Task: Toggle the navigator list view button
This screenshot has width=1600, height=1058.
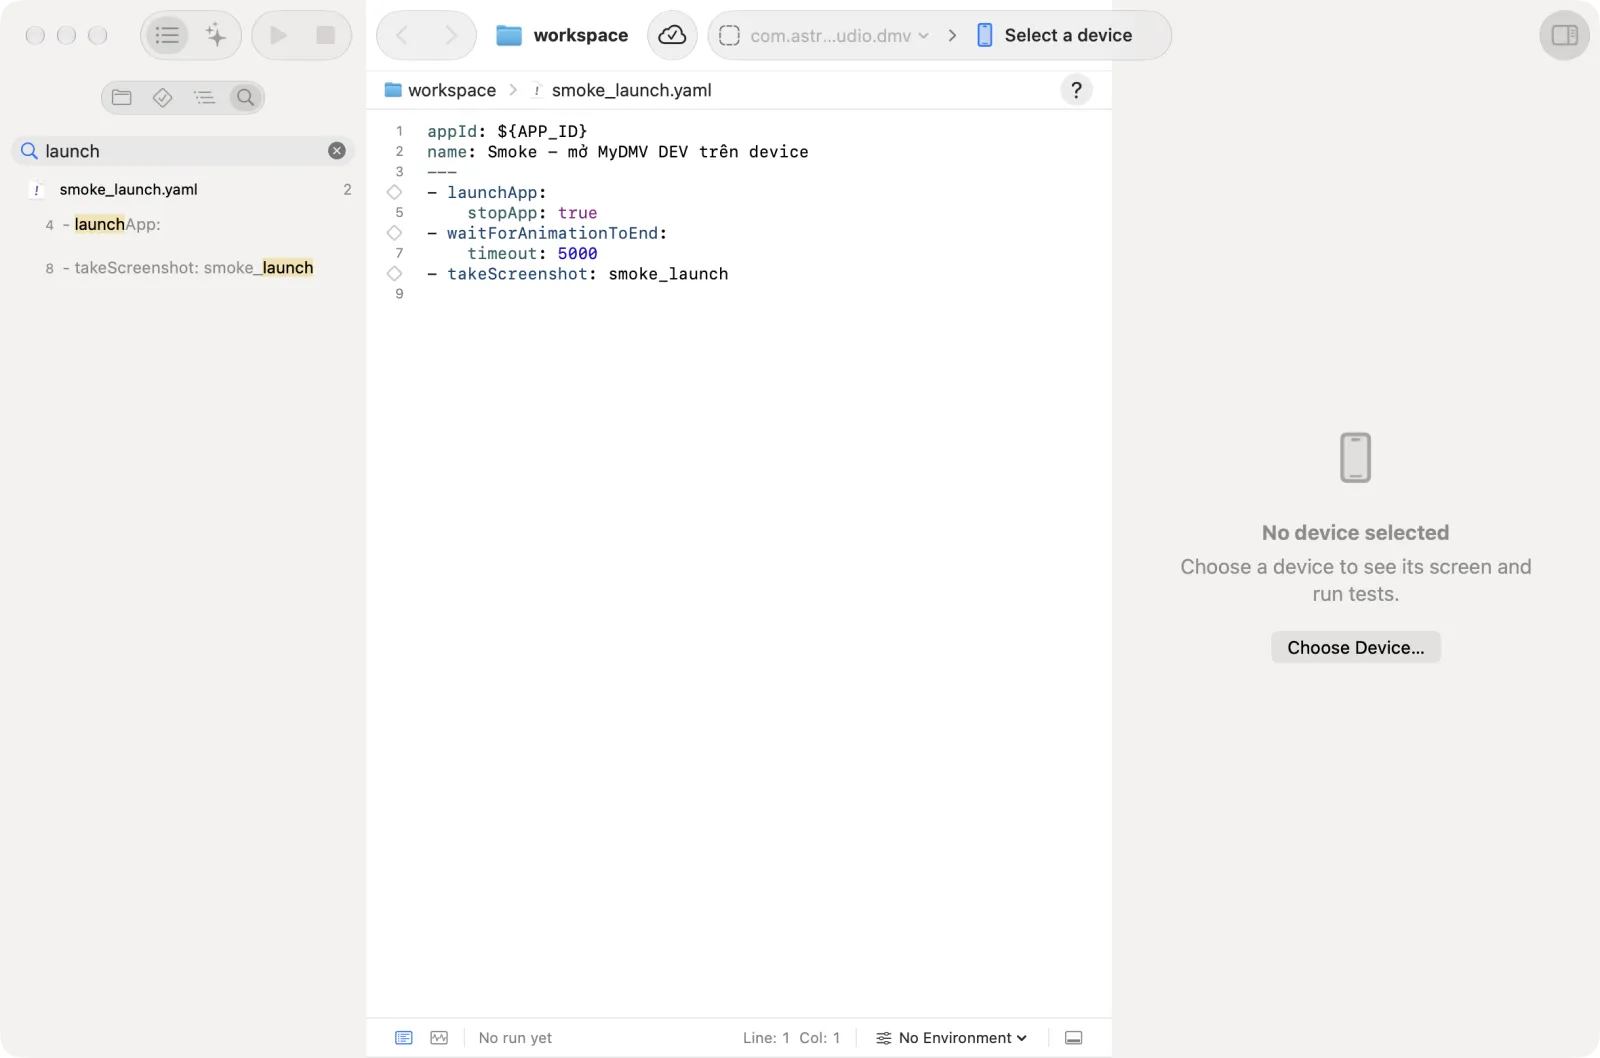Action: coord(167,35)
